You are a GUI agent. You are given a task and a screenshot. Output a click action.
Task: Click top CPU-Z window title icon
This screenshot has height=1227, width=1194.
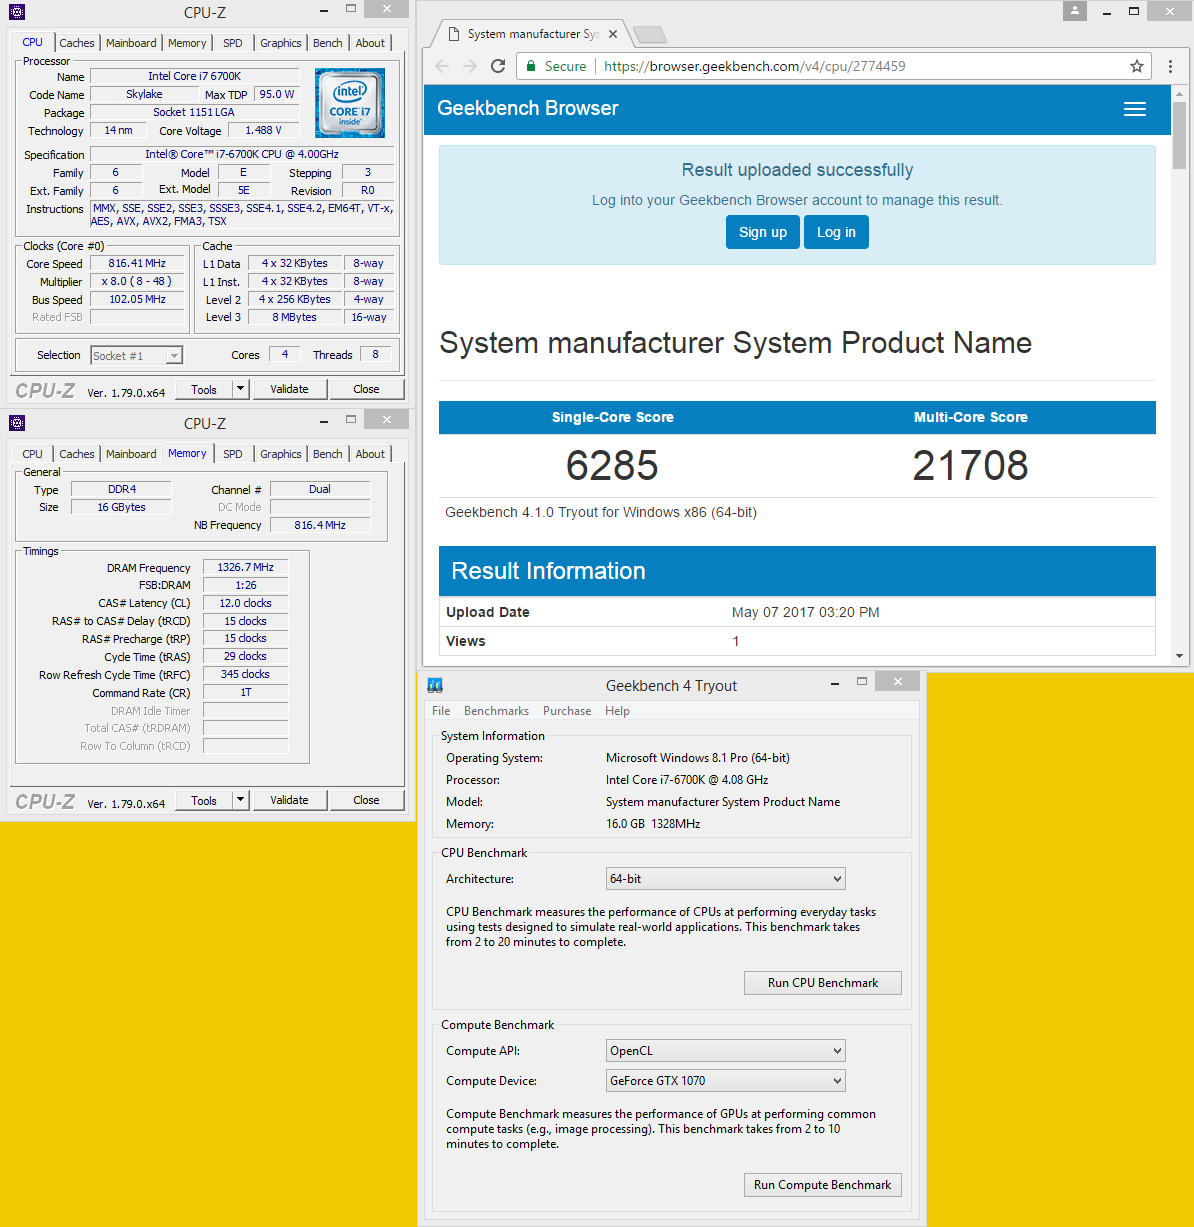pos(17,12)
